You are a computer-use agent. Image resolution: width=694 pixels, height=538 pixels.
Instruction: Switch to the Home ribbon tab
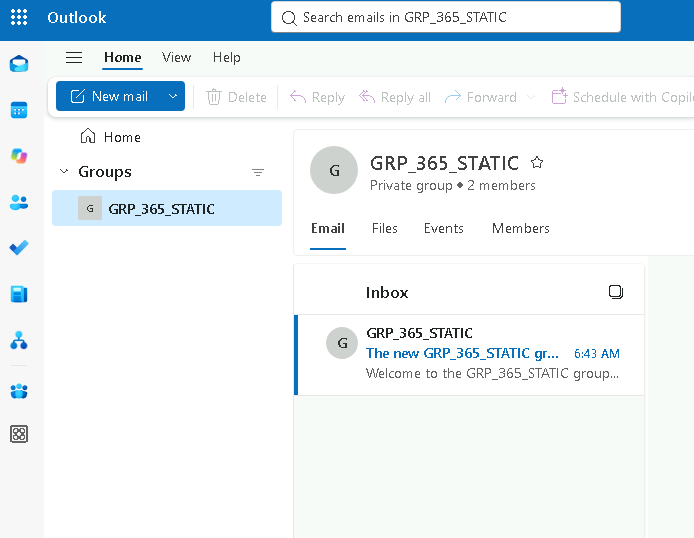[123, 58]
